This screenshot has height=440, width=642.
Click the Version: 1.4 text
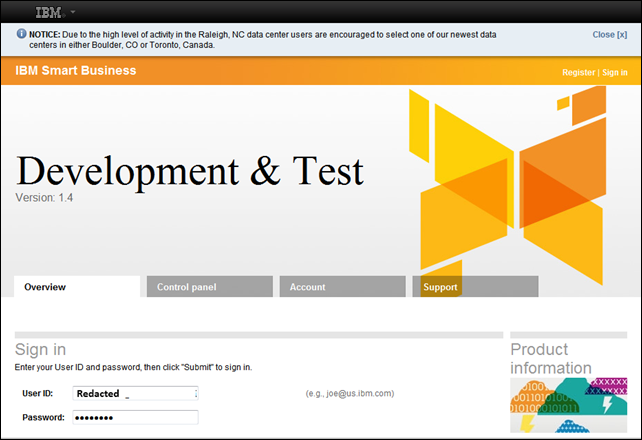click(x=44, y=198)
